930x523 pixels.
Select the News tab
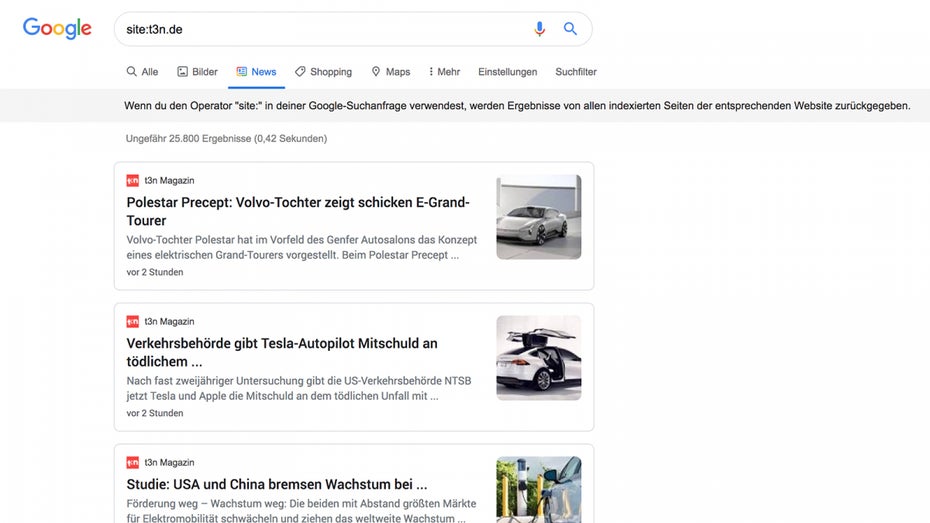pyautogui.click(x=256, y=72)
